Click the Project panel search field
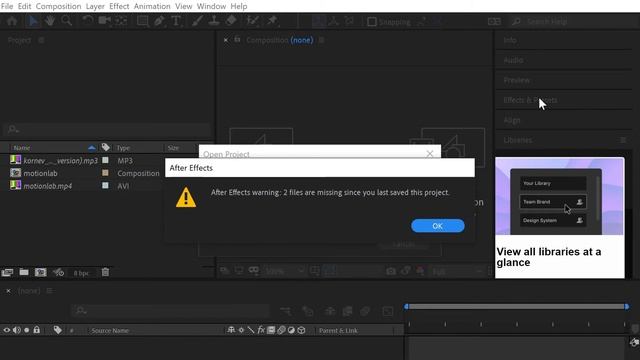 (107, 129)
